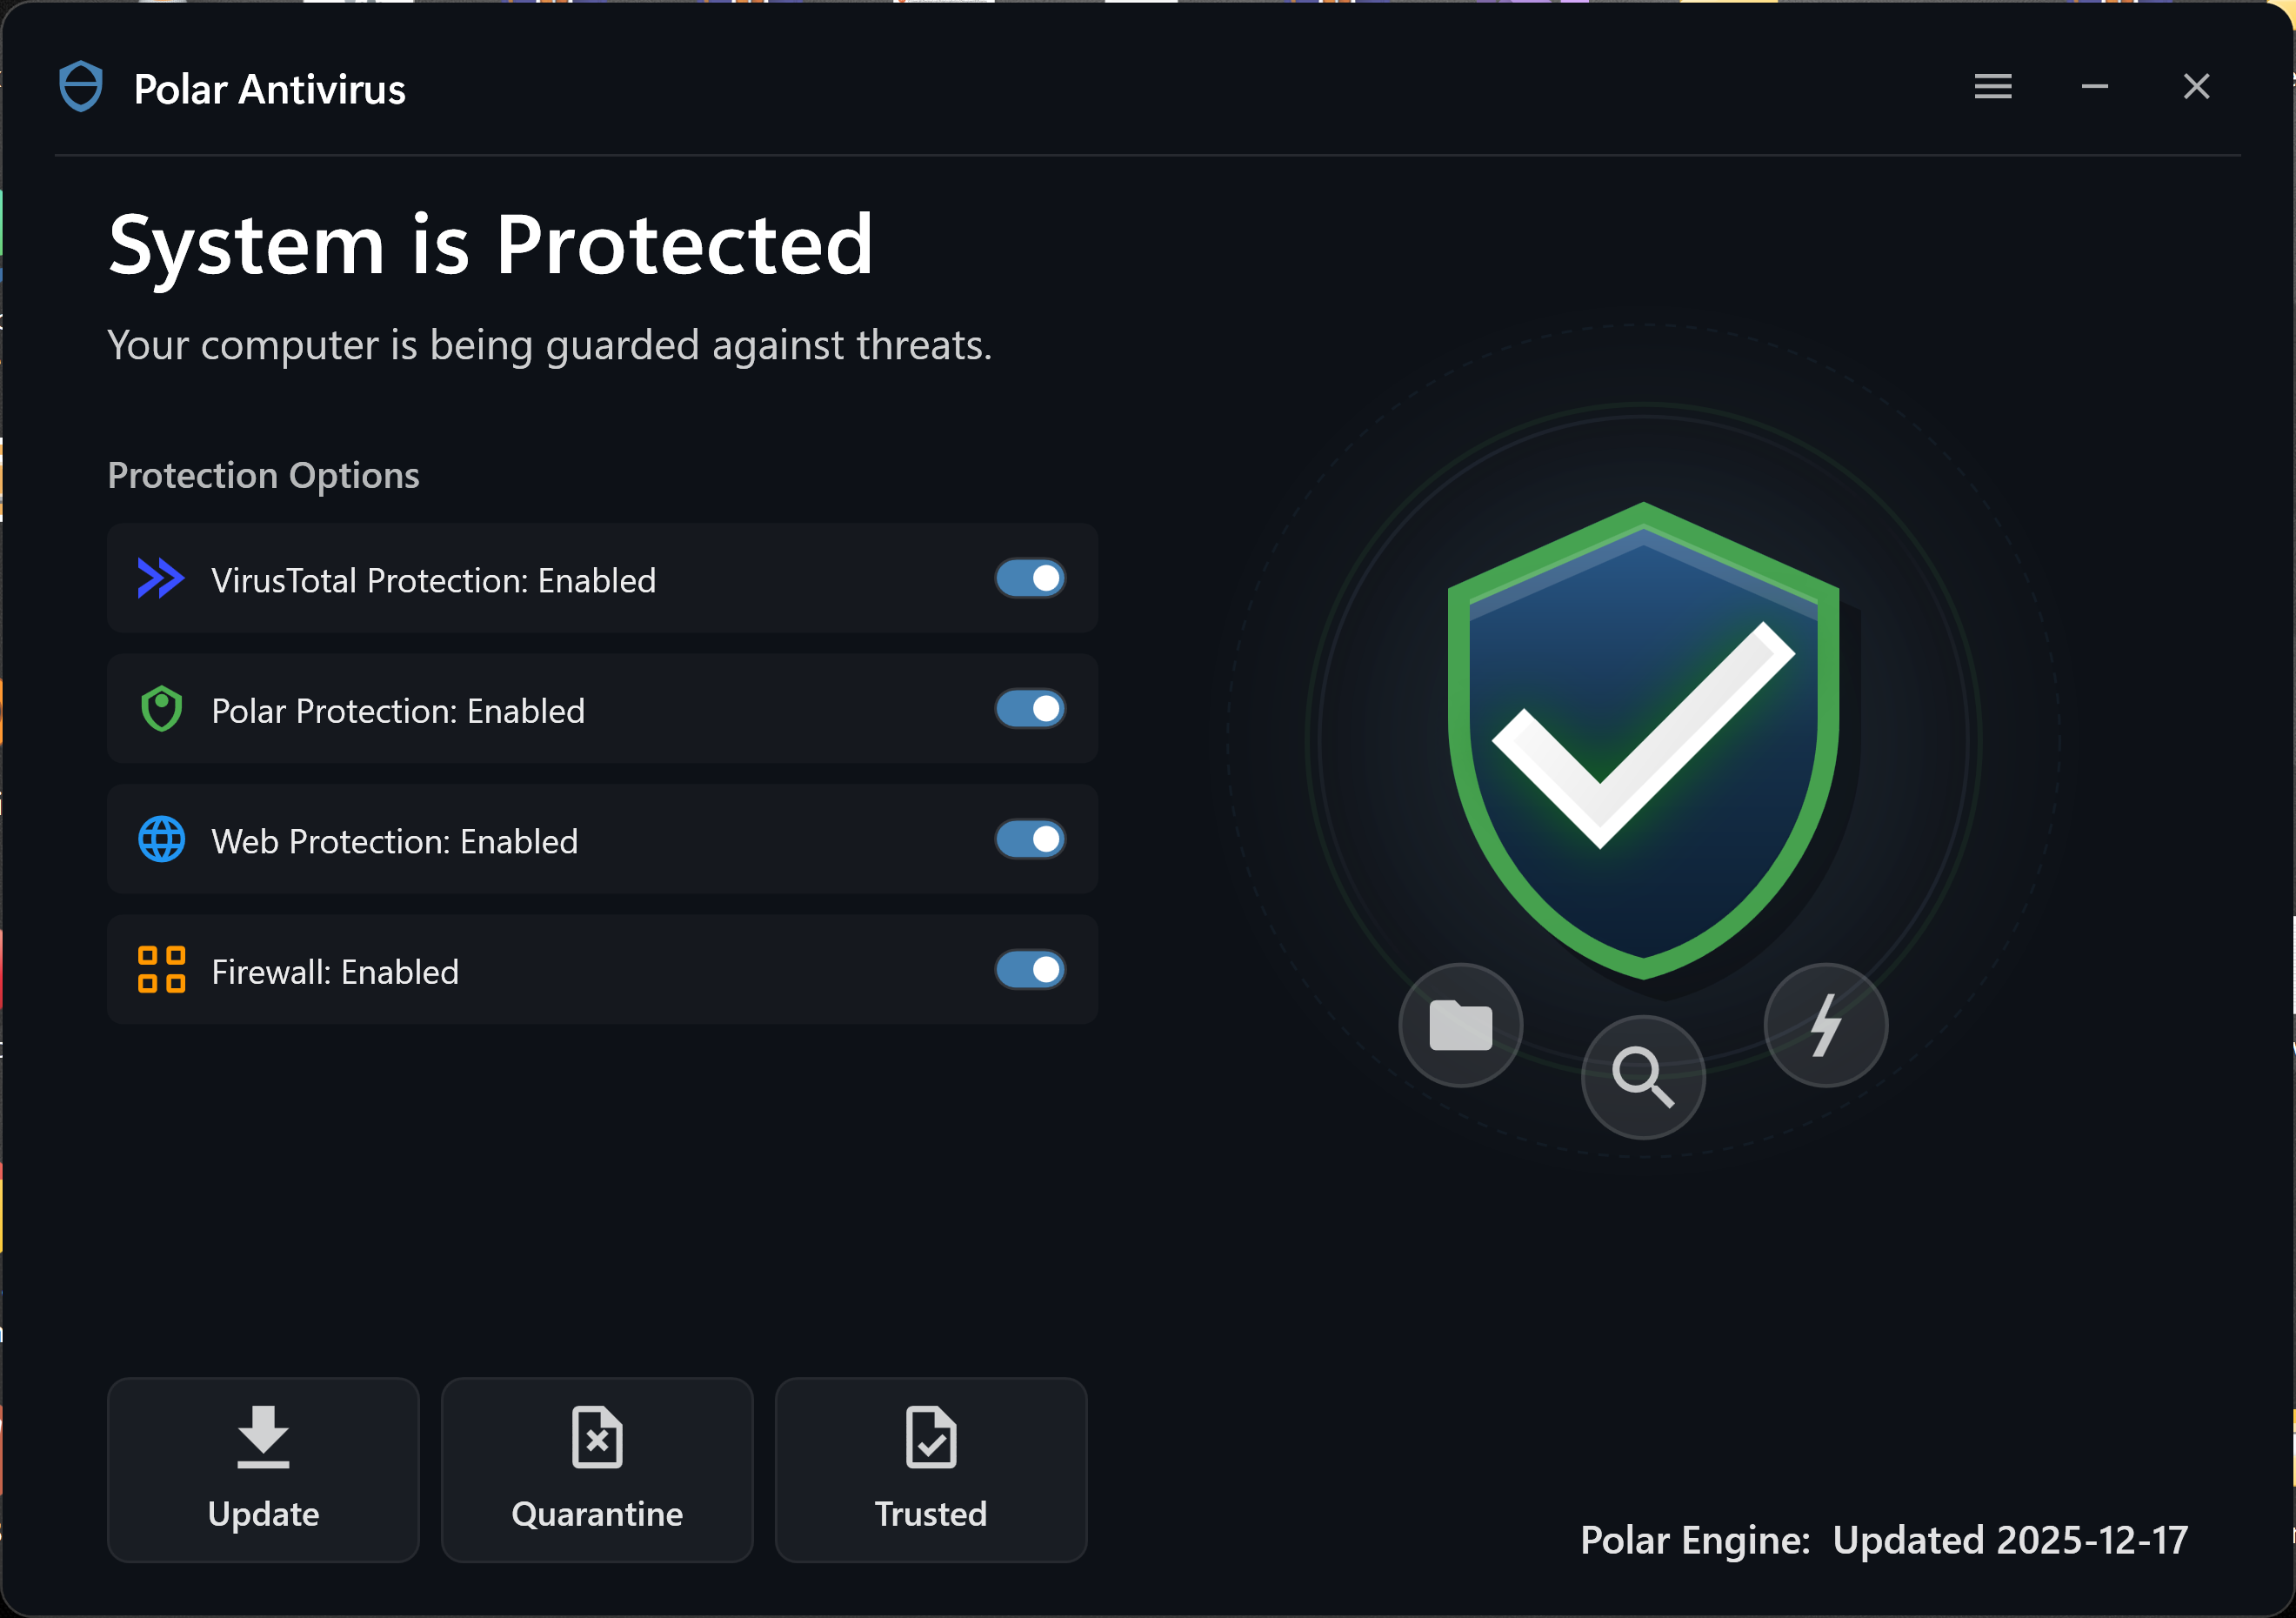Click the folder scan circular icon
This screenshot has width=2296, height=1618.
1460,1025
